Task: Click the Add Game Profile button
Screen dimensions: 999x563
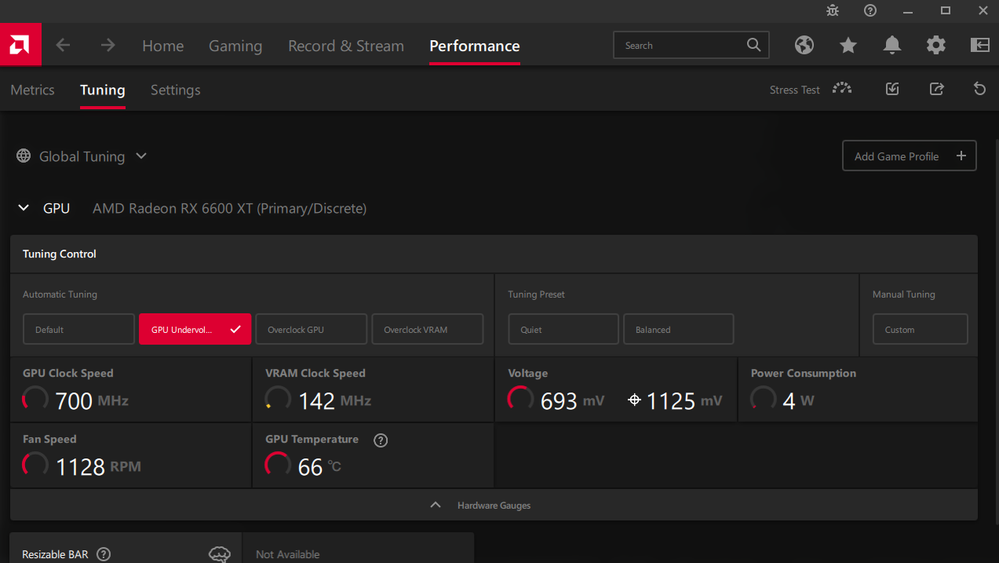Action: point(909,156)
